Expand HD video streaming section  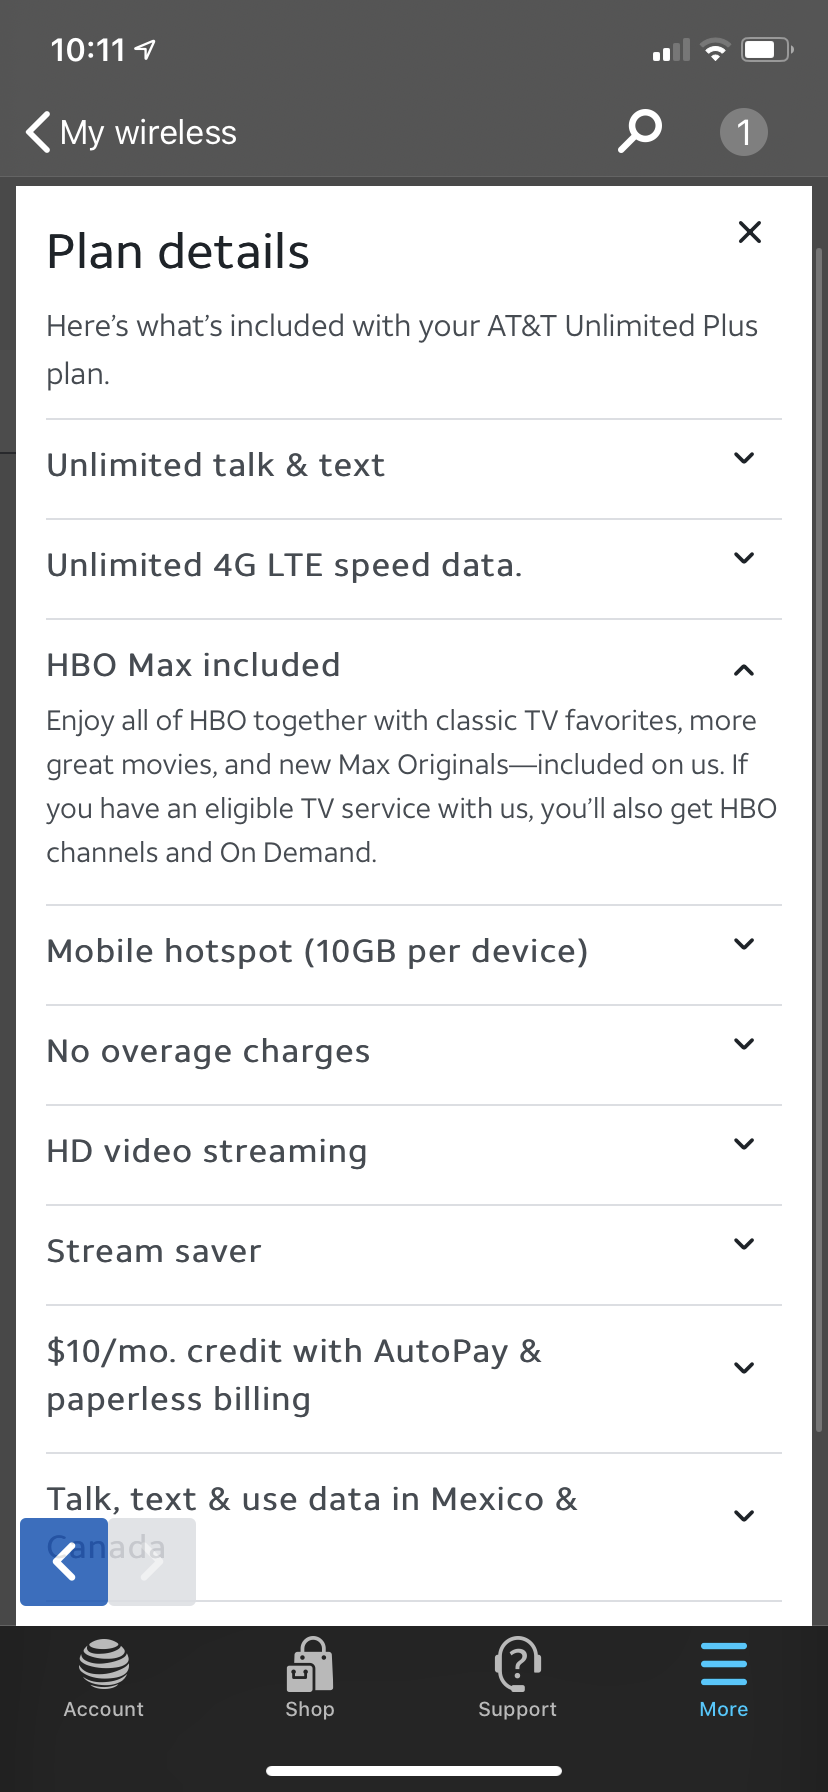click(x=743, y=1145)
